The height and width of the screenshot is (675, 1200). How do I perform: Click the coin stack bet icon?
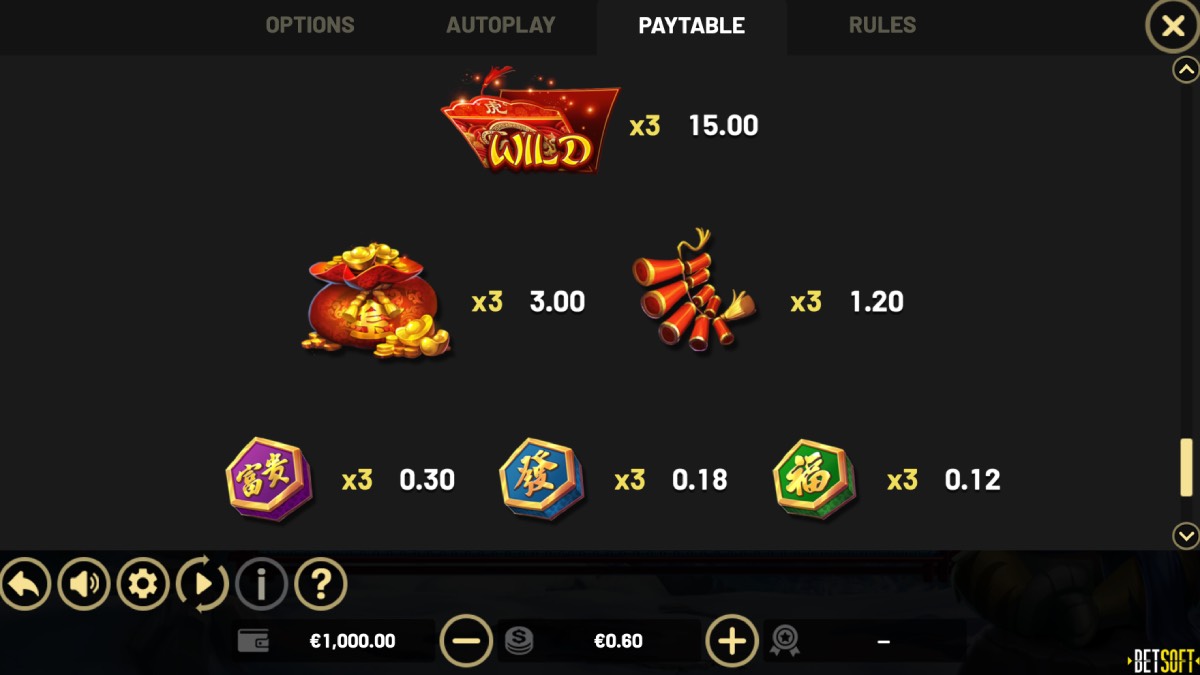518,641
